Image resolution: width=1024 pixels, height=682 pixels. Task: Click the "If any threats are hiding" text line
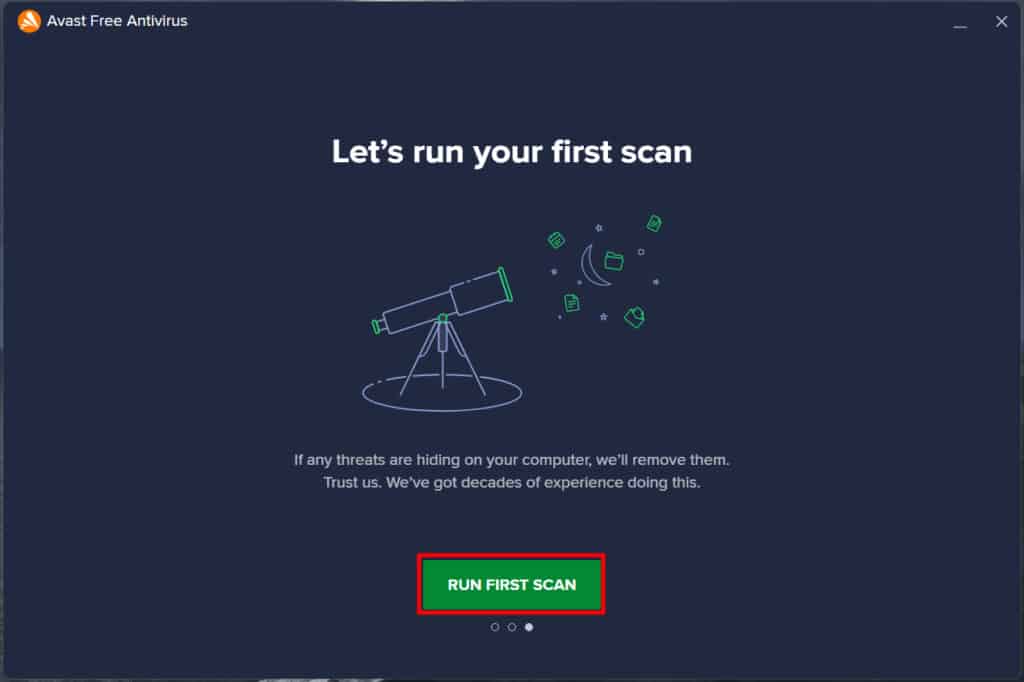point(511,460)
